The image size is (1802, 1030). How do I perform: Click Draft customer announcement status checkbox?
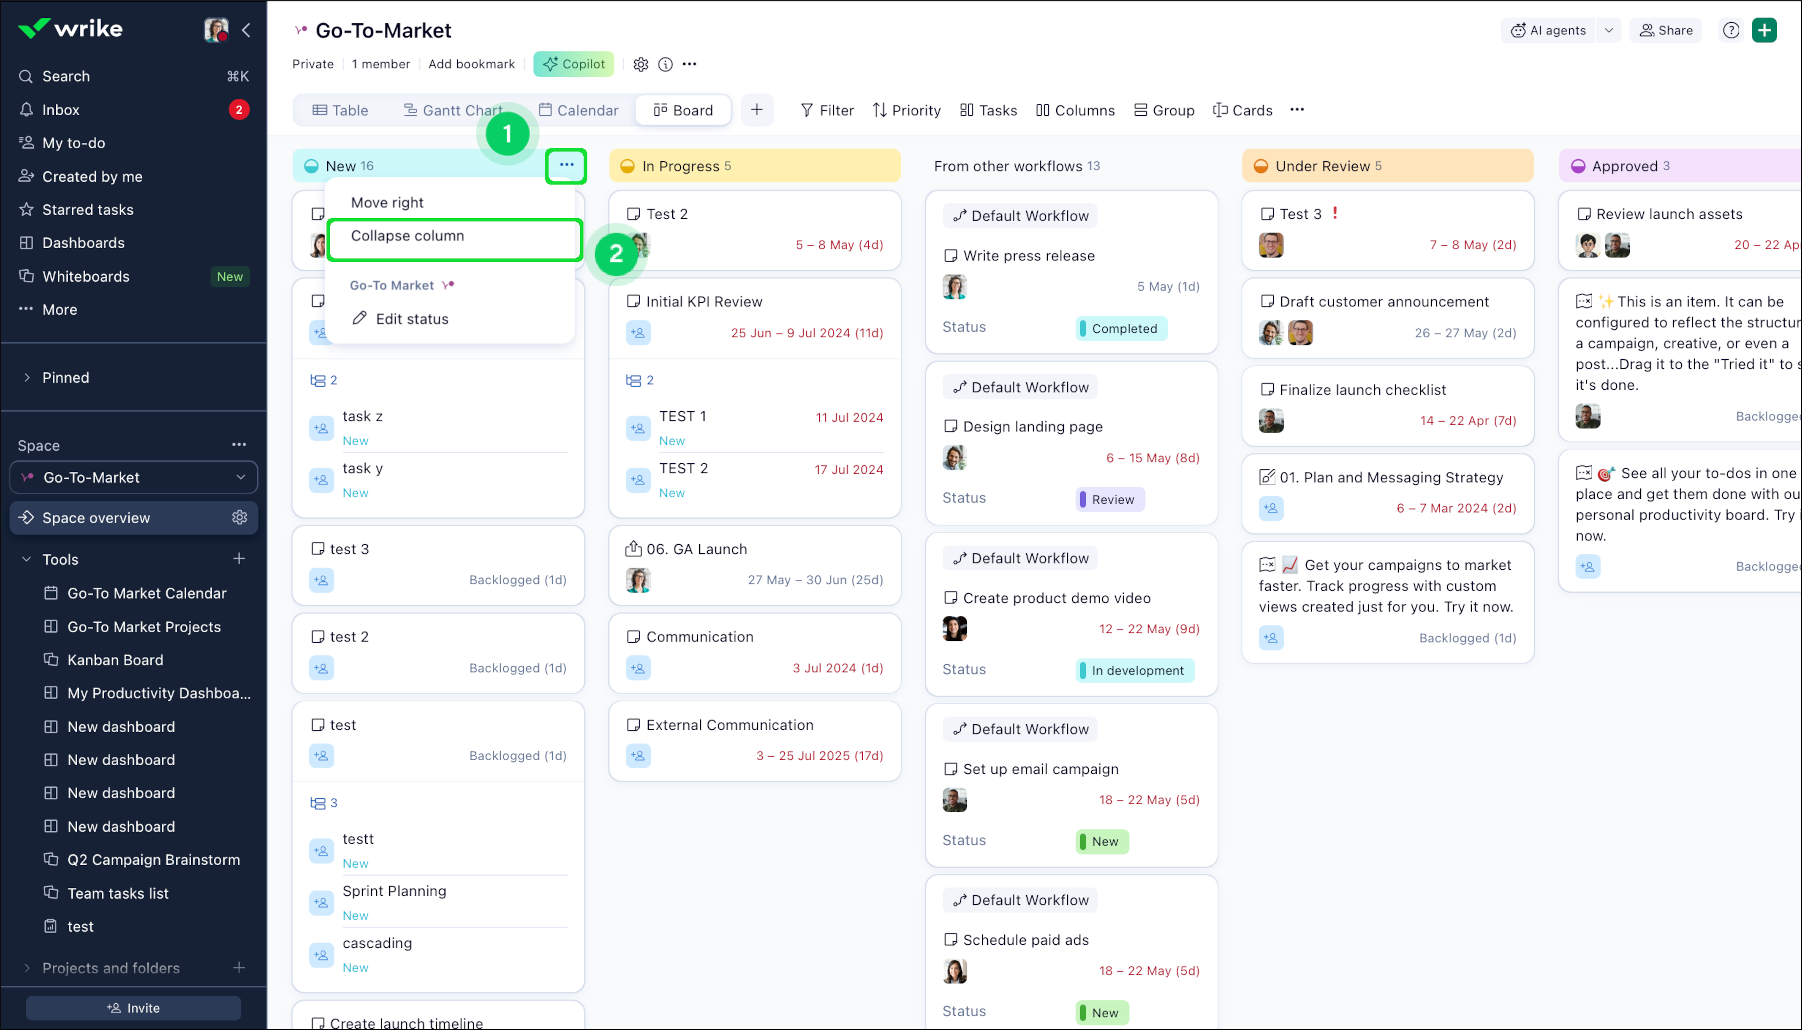tap(1267, 301)
